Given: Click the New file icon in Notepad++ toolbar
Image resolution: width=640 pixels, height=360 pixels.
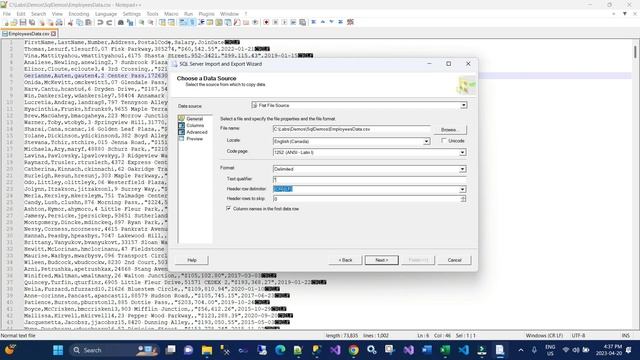Looking at the screenshot, I should 6,22.
